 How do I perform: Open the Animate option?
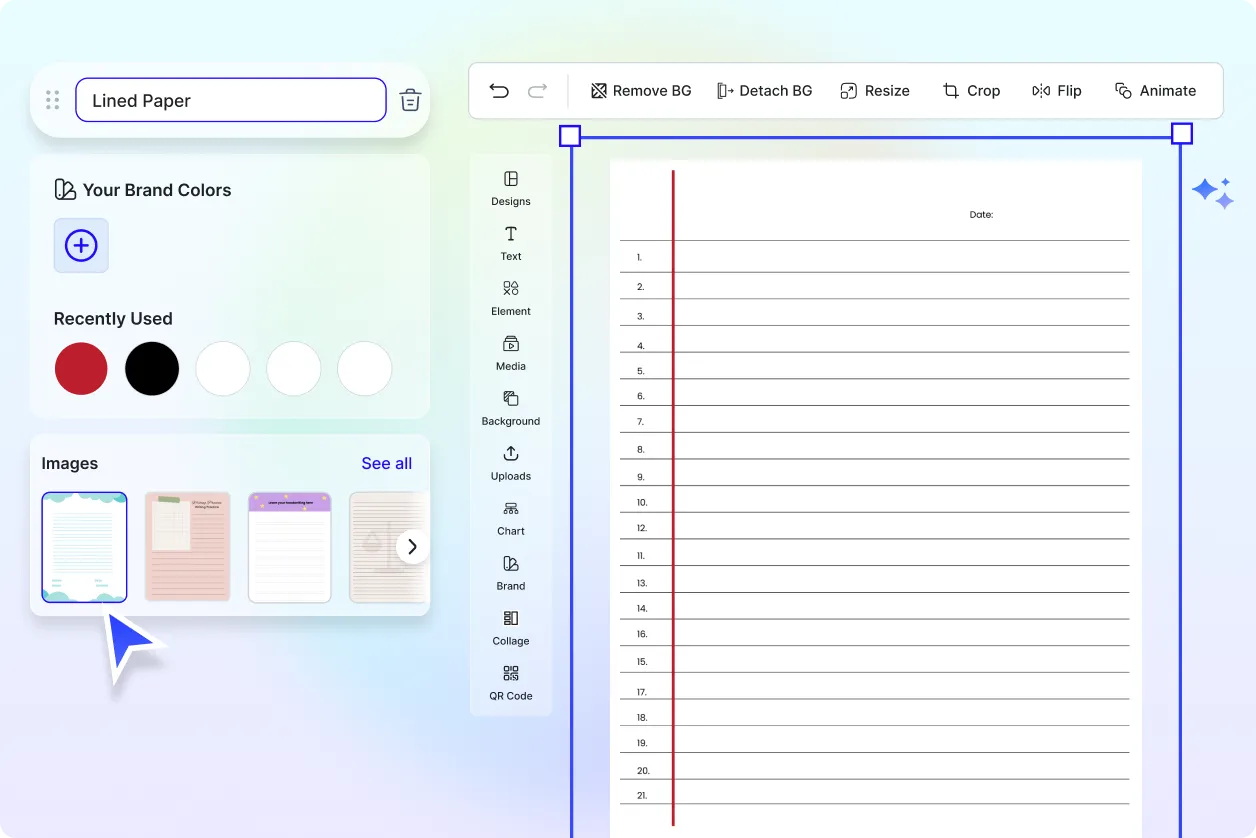click(1155, 91)
